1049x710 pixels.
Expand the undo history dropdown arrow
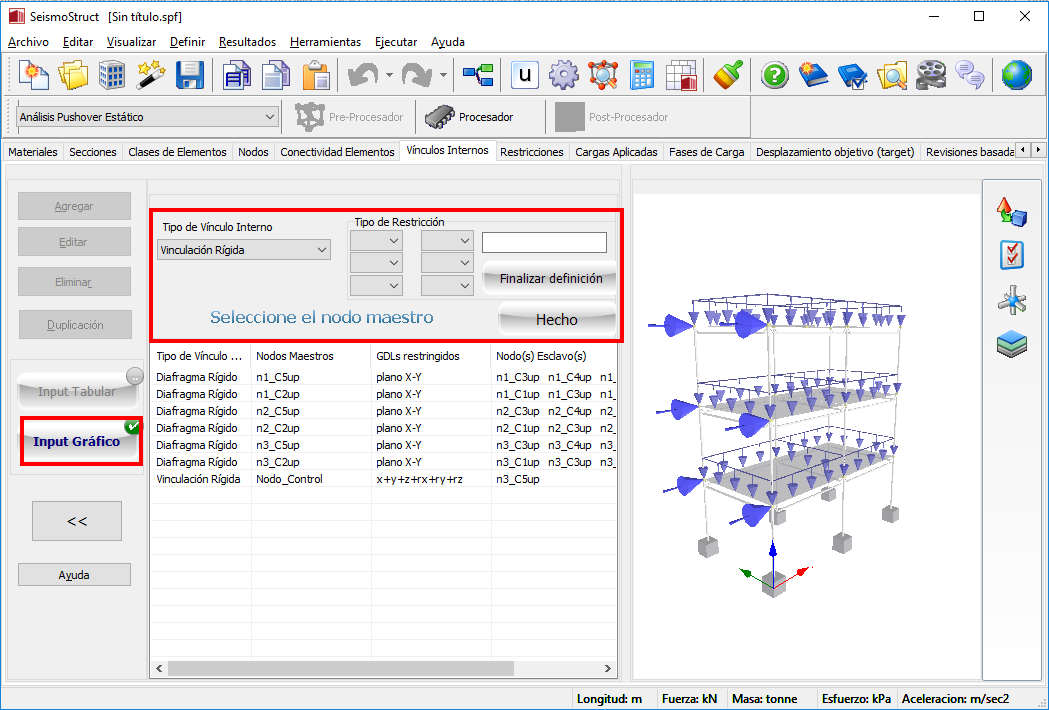[x=388, y=75]
